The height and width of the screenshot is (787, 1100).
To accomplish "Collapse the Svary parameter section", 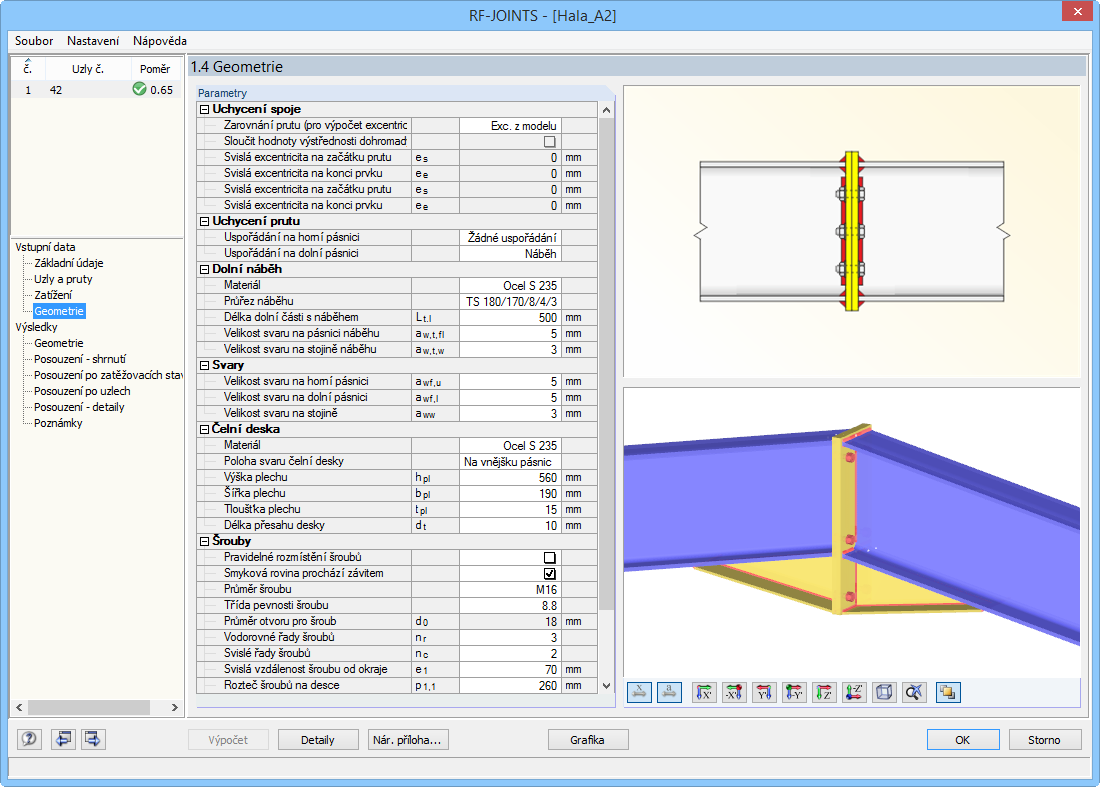I will (x=206, y=365).
